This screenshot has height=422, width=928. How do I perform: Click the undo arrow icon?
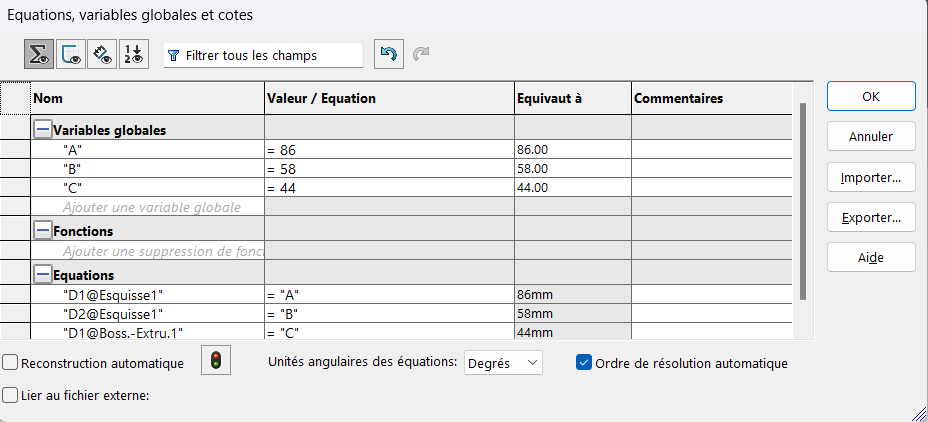click(388, 55)
